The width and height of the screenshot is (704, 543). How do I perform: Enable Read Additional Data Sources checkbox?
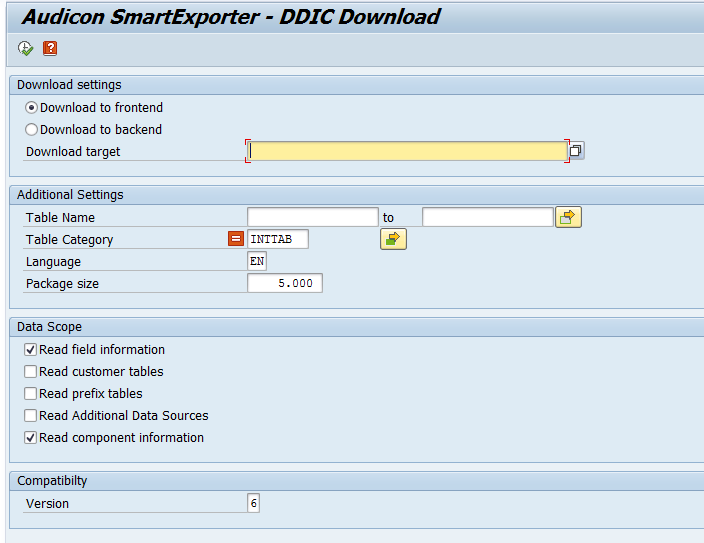point(31,415)
